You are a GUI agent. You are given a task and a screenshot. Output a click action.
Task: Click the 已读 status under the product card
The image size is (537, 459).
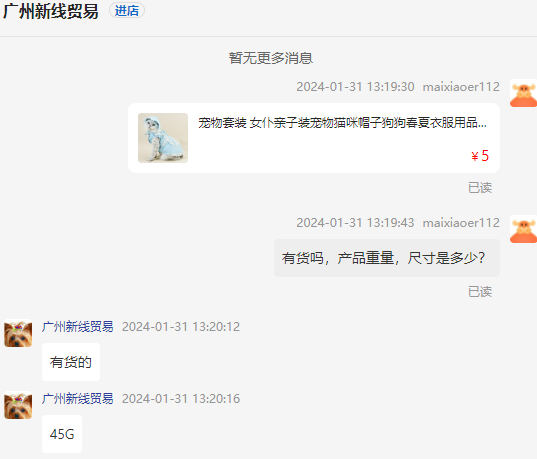[480, 188]
